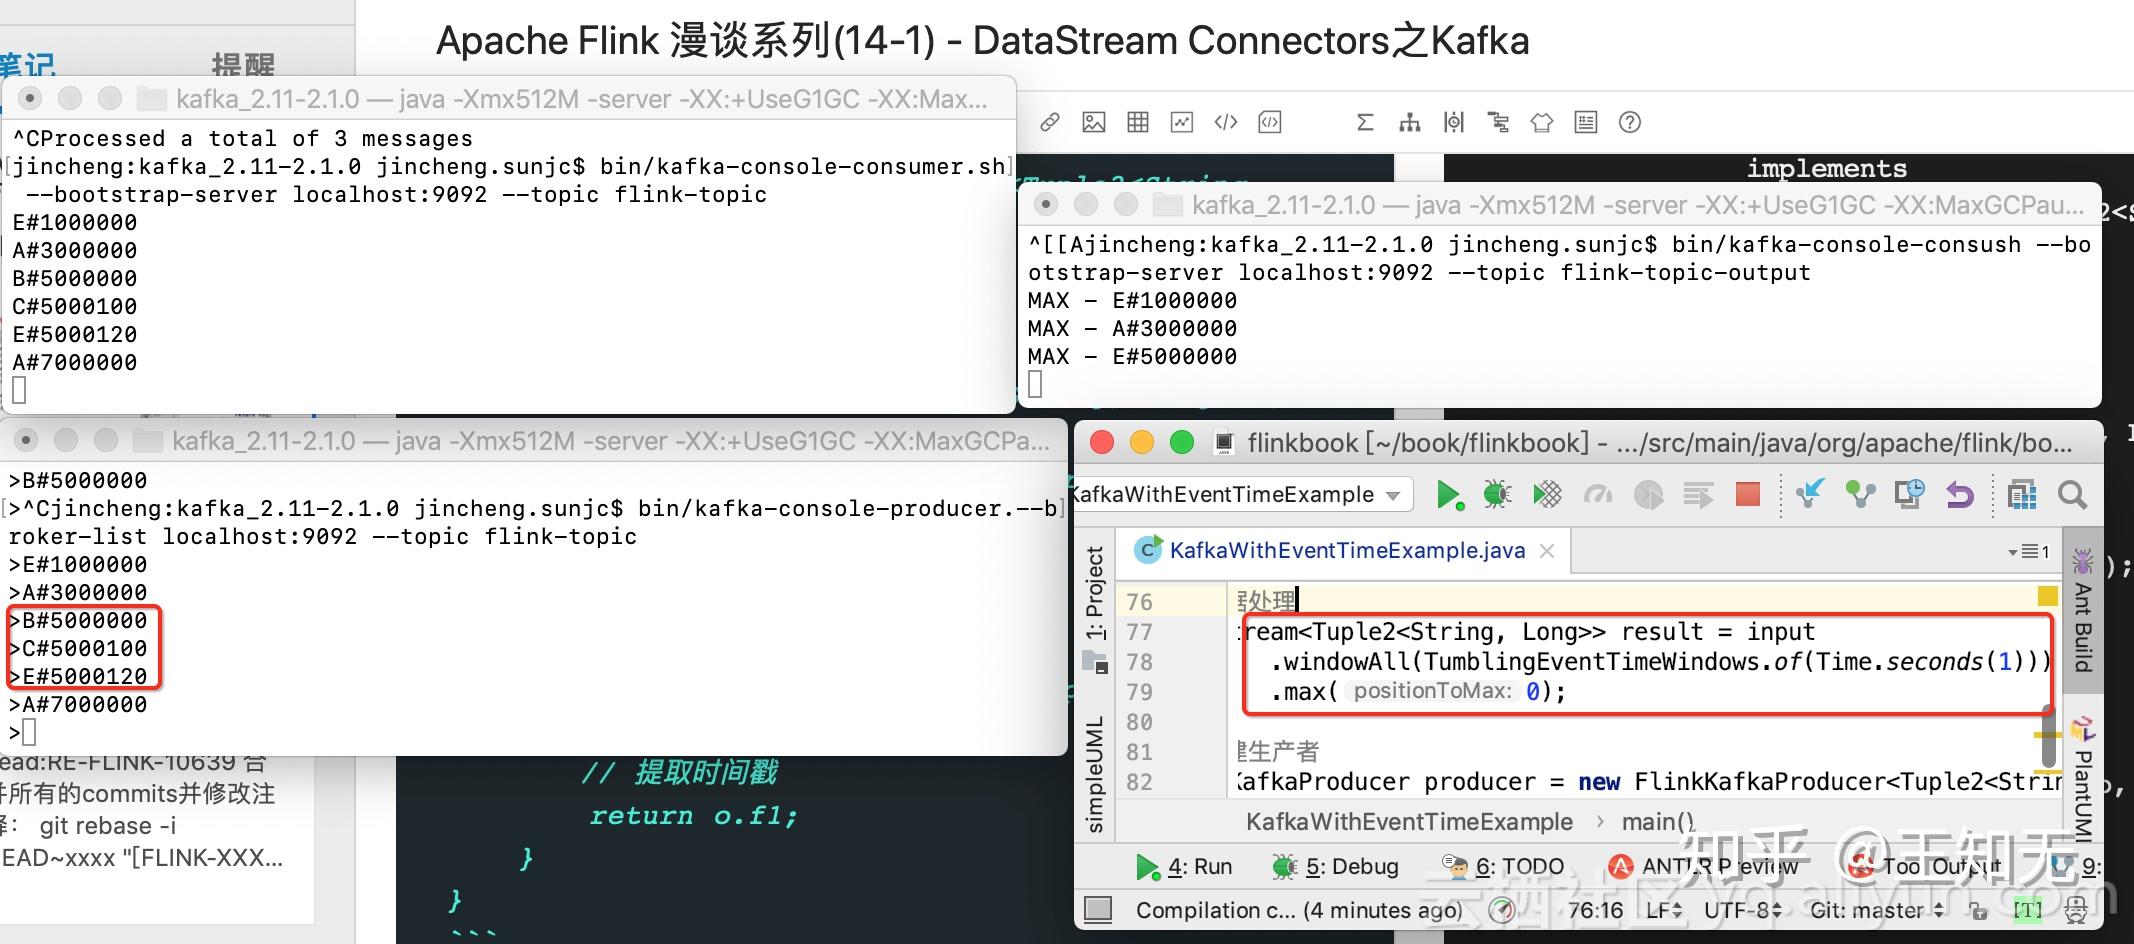
Task: Click Git: master branch indicator
Action: pos(1876,910)
